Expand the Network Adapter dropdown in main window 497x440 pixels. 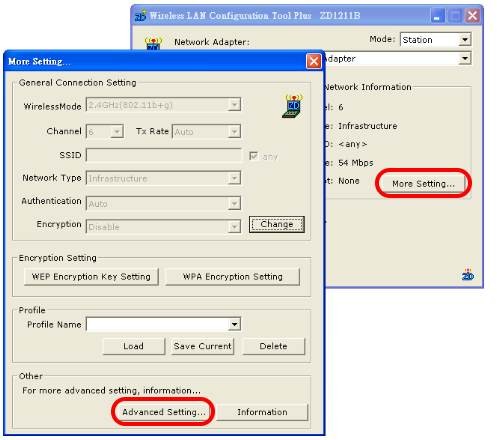coord(465,59)
